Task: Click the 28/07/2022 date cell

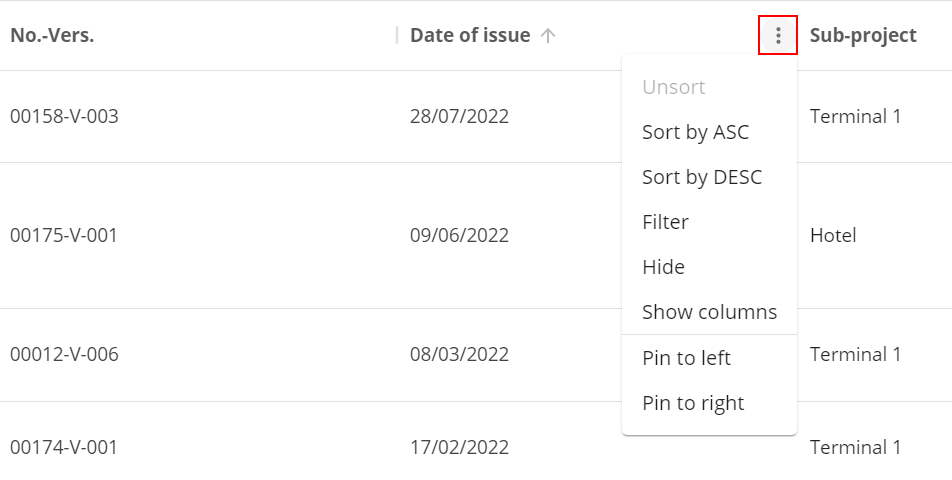Action: pyautogui.click(x=459, y=117)
